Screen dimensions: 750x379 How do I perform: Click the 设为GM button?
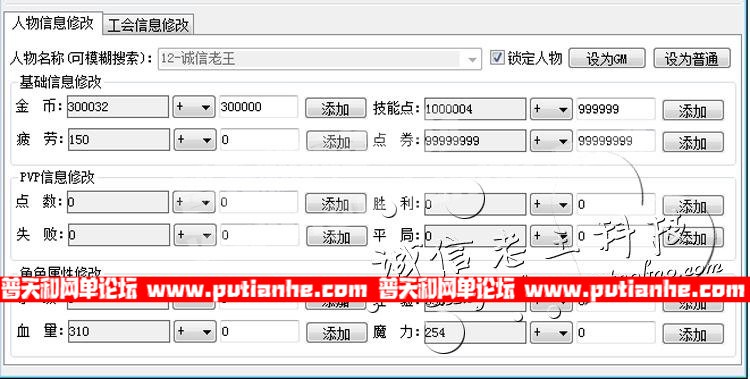tap(607, 59)
